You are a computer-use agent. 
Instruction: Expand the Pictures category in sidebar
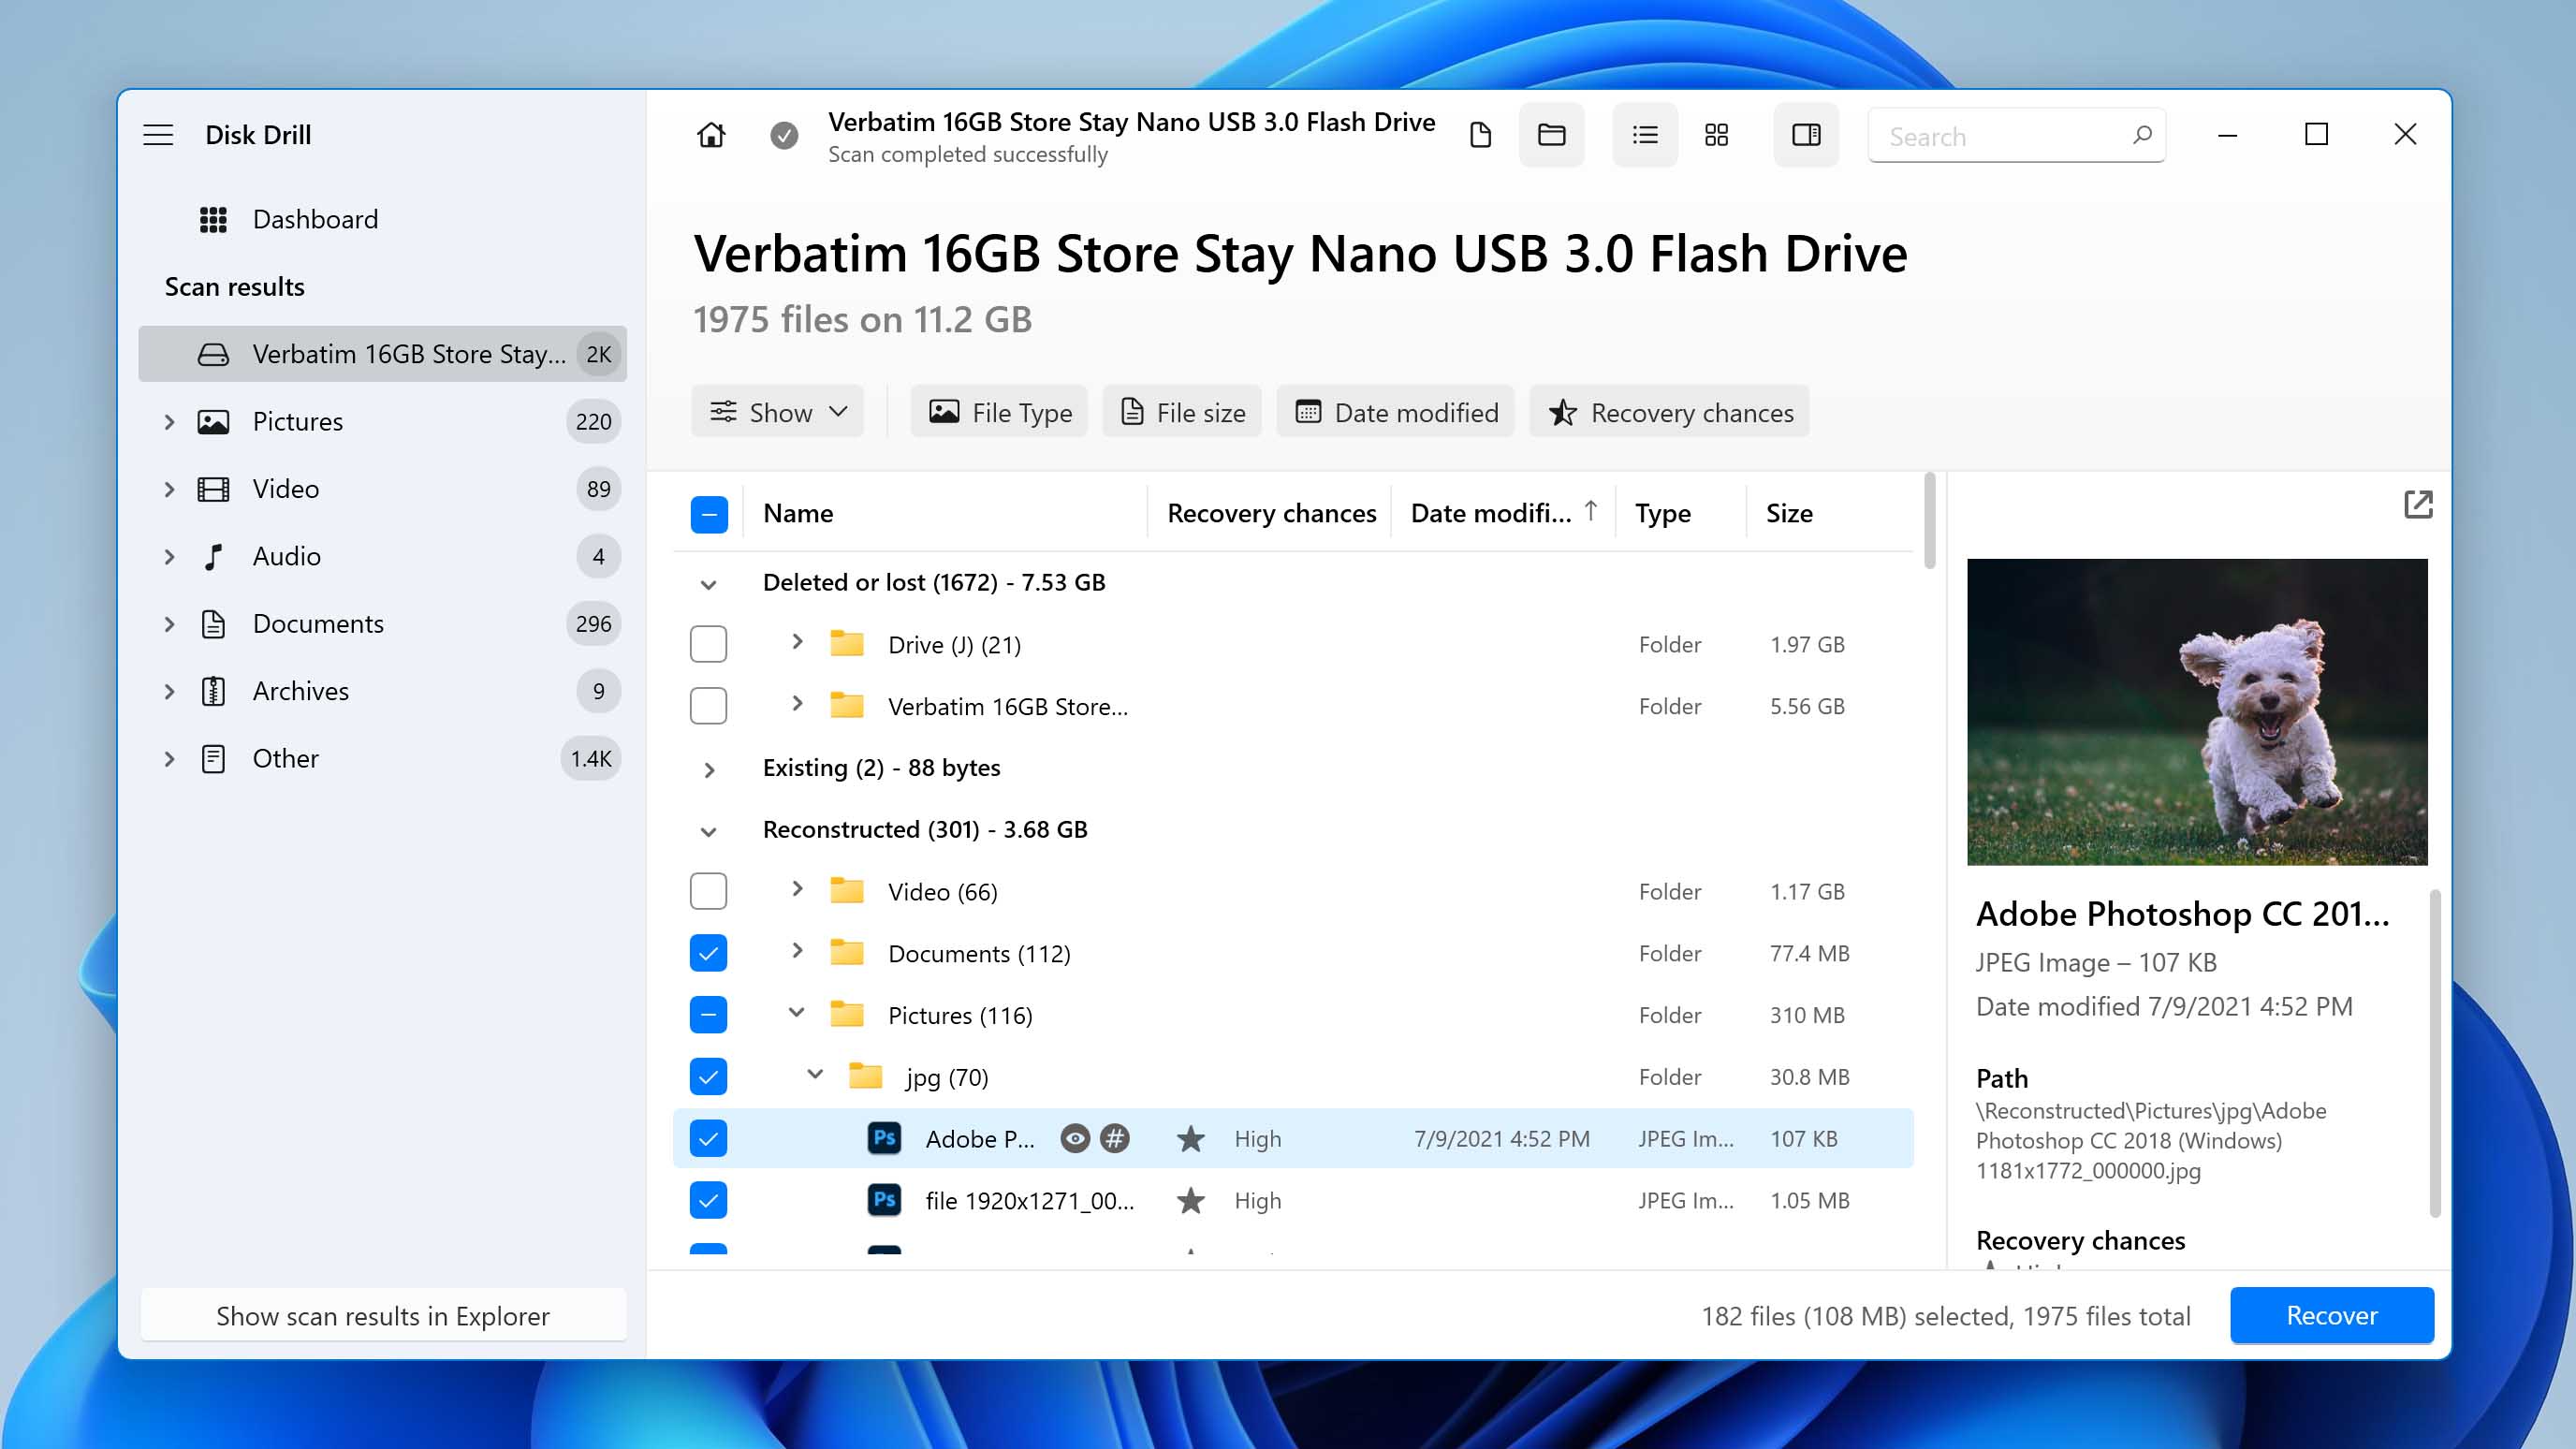(x=168, y=421)
